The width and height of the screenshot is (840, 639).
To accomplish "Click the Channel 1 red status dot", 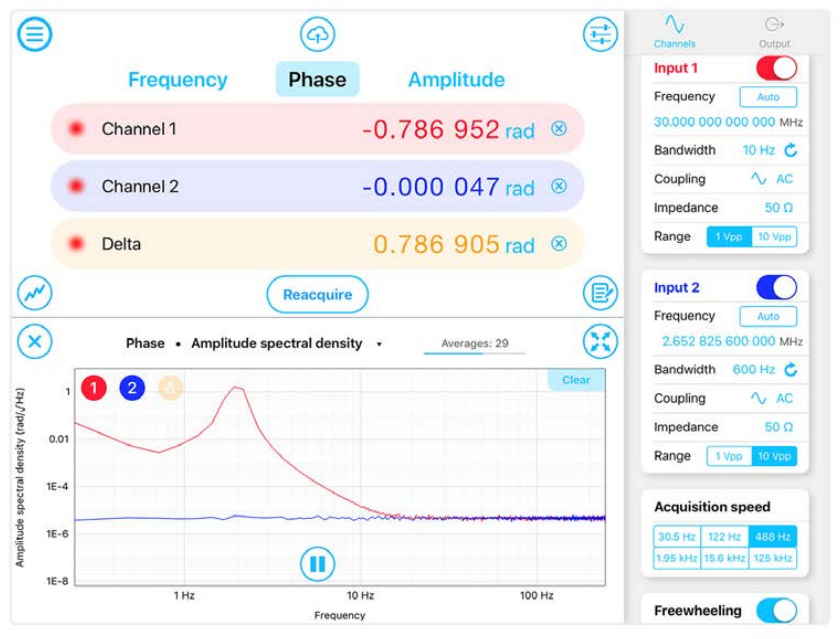I will point(76,129).
